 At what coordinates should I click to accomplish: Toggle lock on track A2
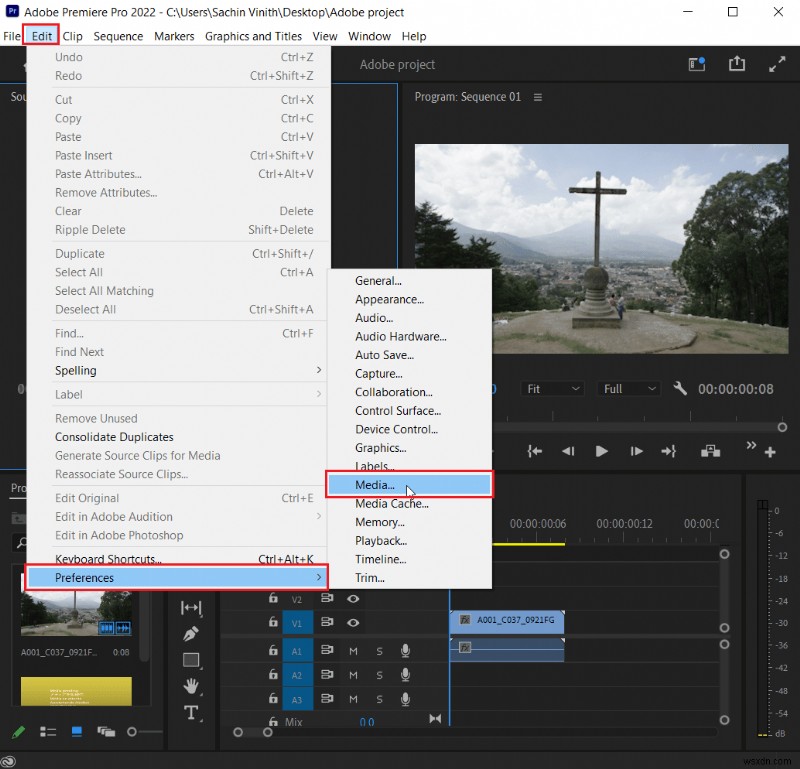tap(273, 675)
